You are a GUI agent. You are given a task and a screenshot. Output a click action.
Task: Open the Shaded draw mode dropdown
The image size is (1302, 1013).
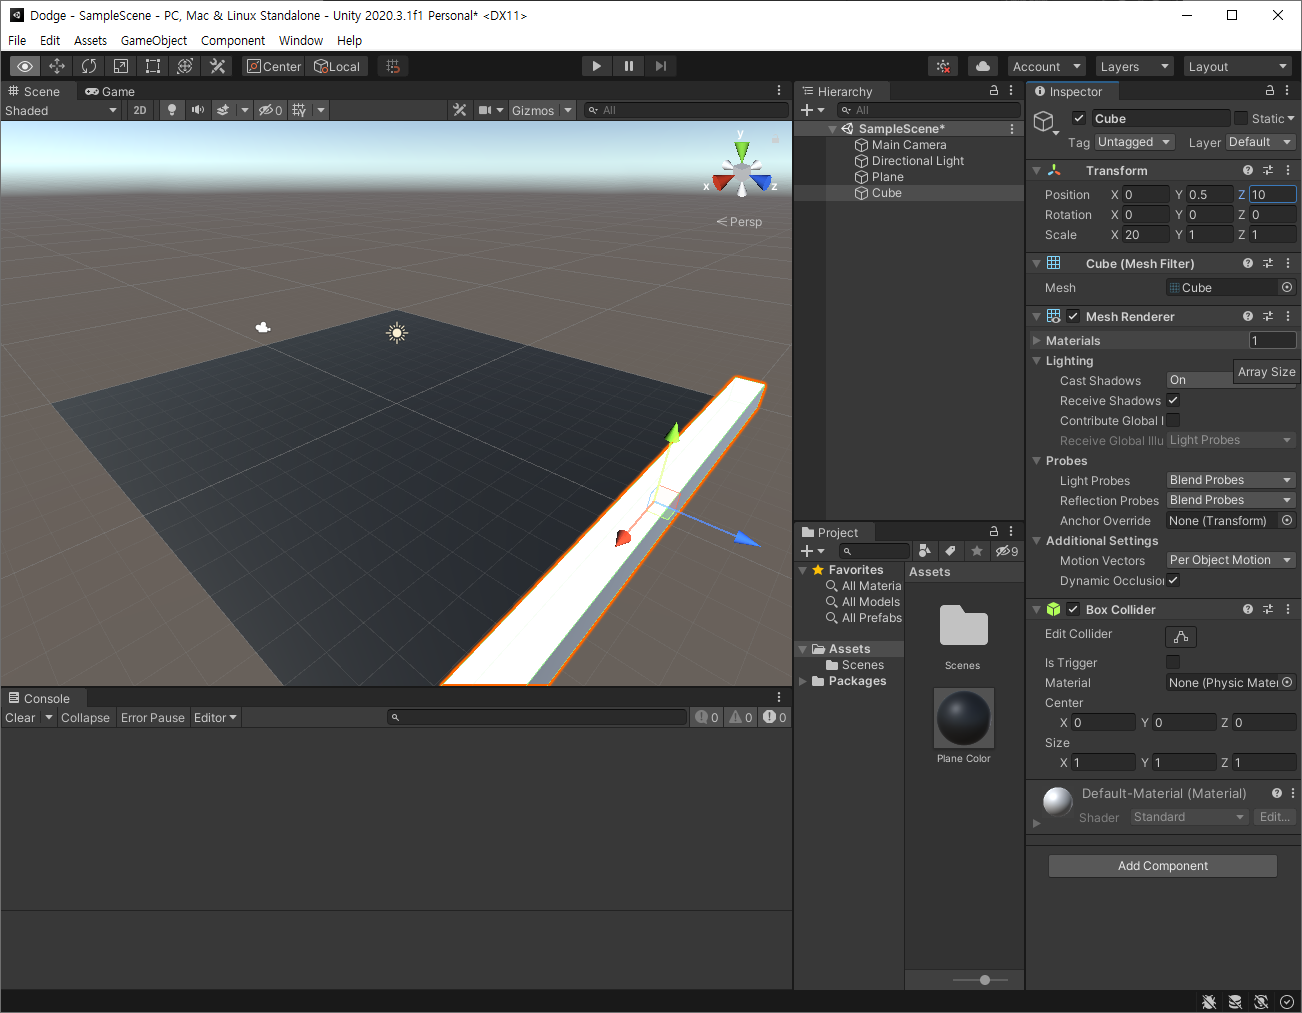(61, 110)
